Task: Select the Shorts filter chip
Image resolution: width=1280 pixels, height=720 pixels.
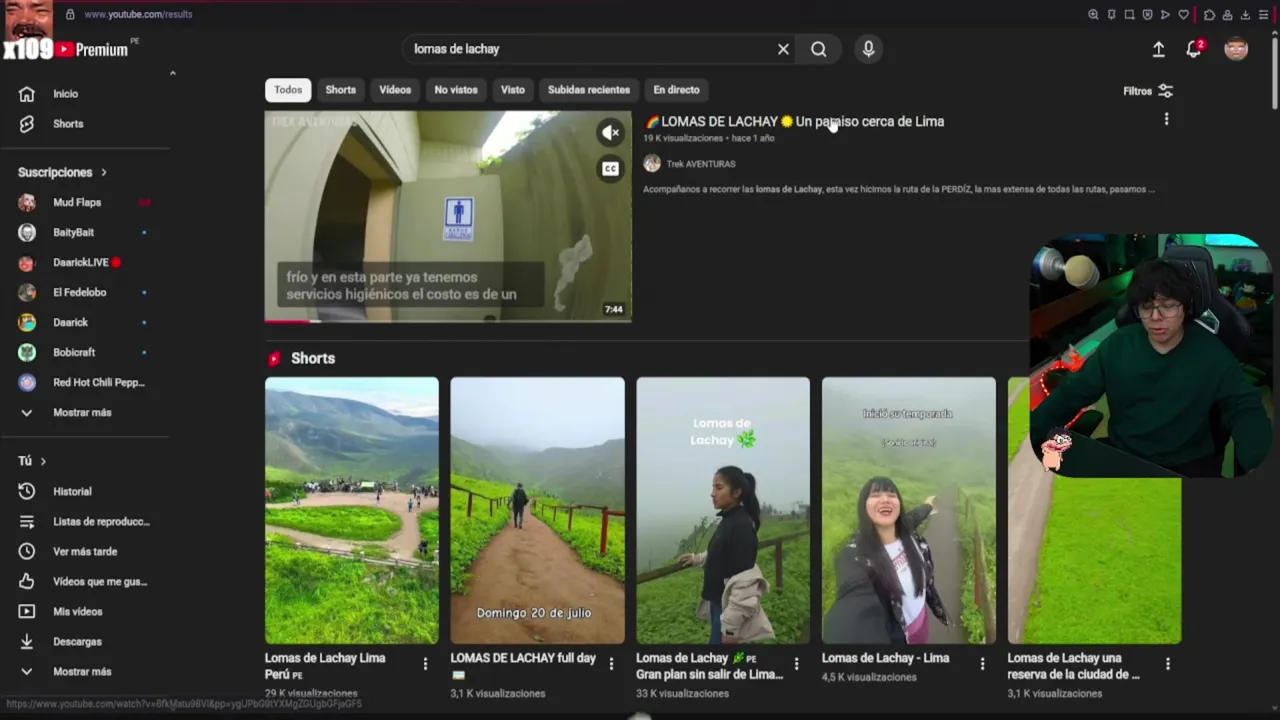Action: 340,90
